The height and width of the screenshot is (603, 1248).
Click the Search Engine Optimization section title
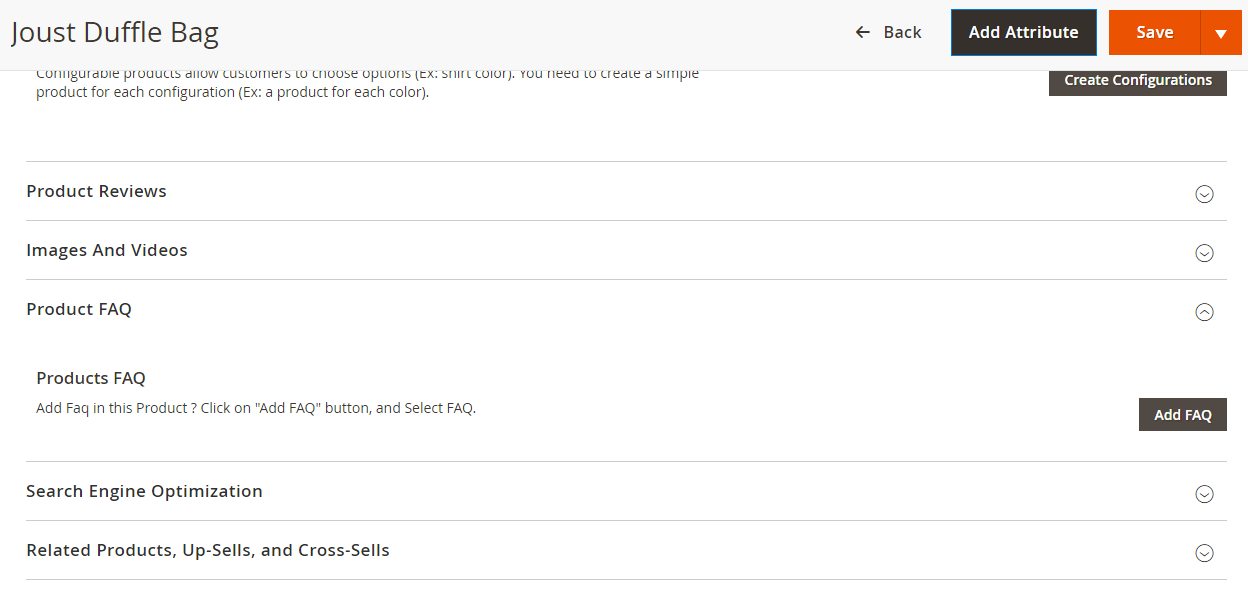144,491
